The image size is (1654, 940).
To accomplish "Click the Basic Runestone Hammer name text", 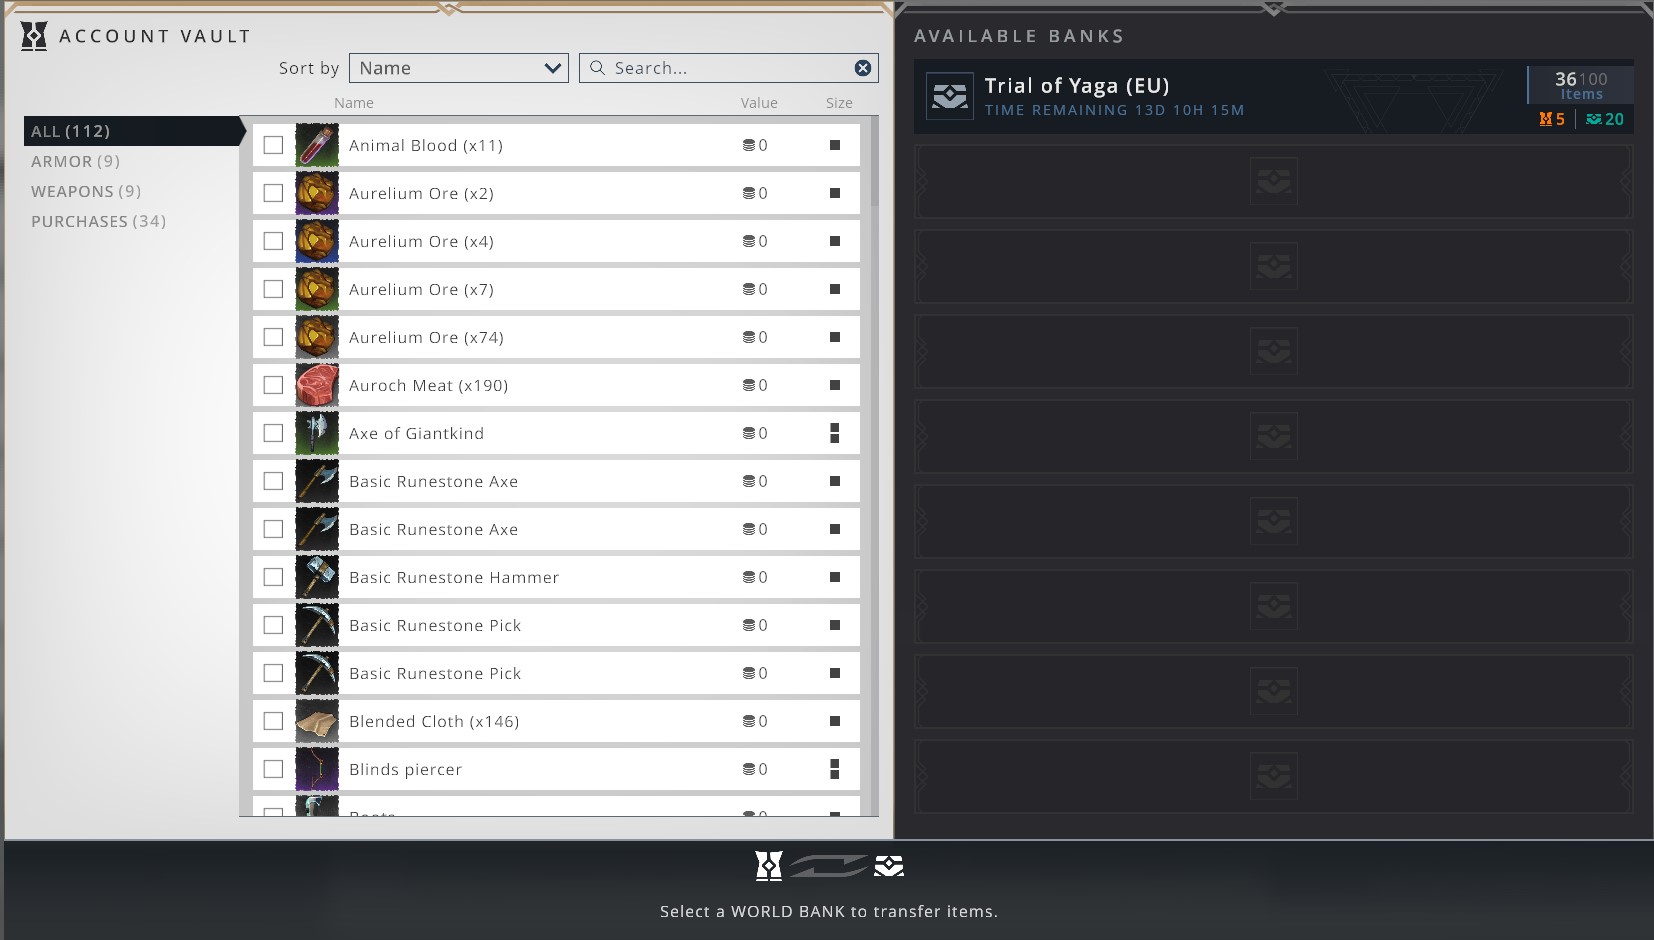I will point(454,577).
